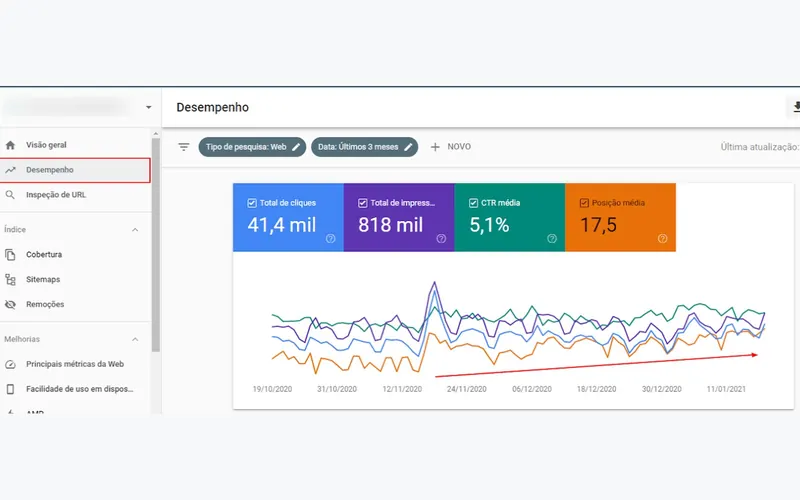
Task: Click the Tipo de pesquisa: Web filter chip
Action: 252,147
